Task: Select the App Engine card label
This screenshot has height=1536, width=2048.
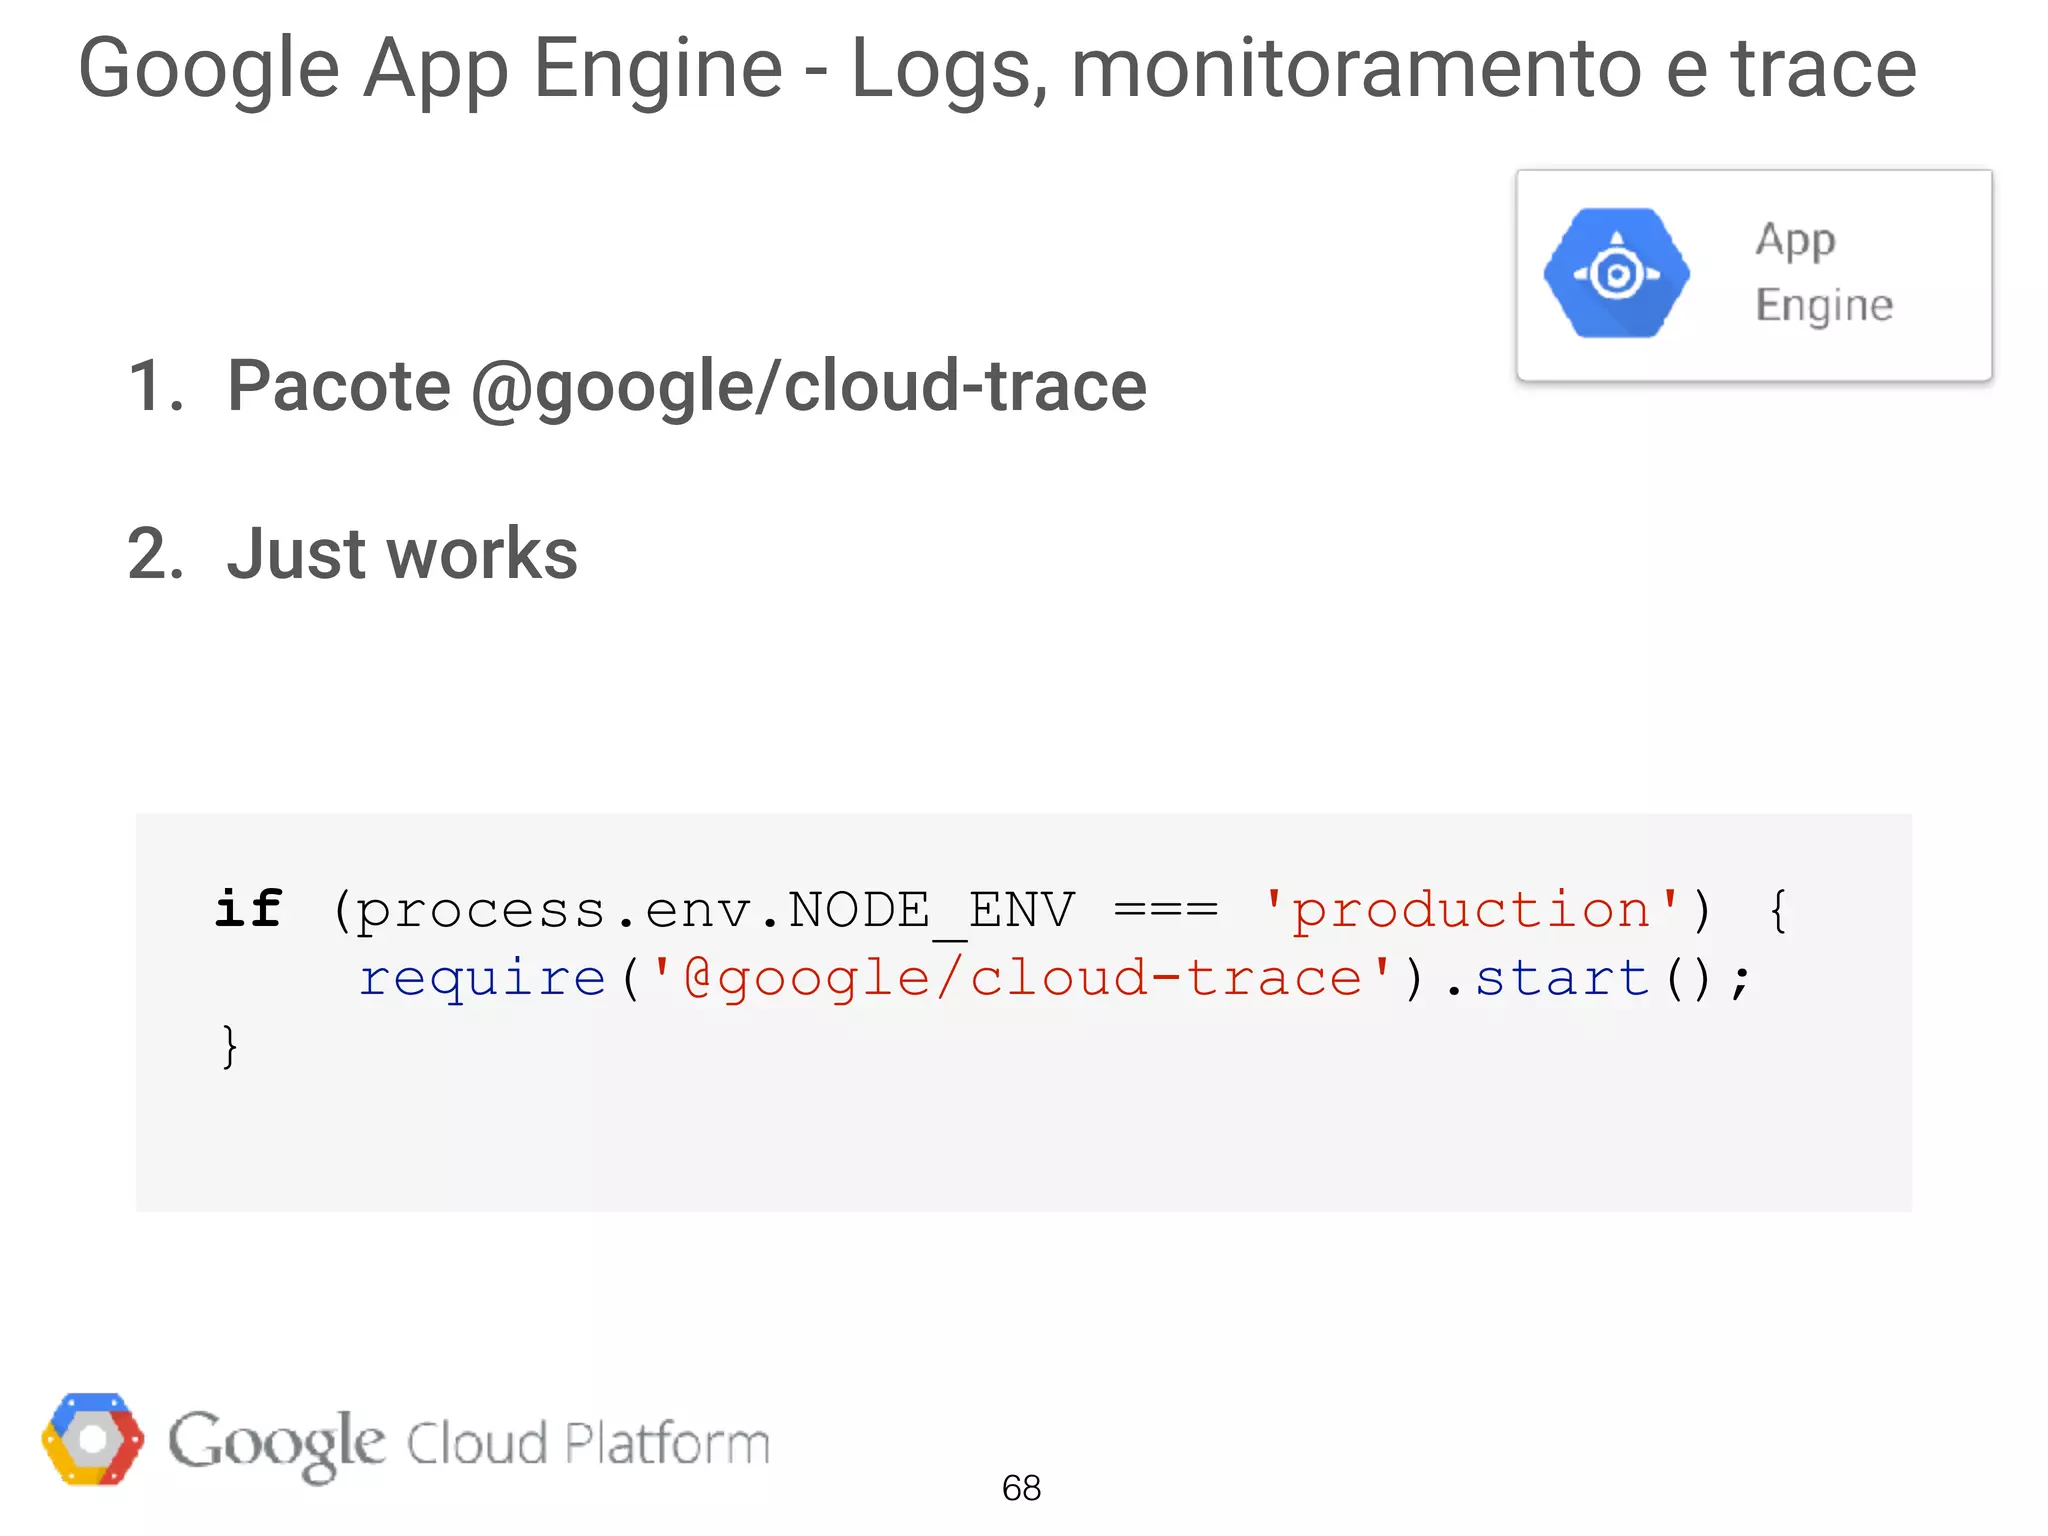Action: 1824,272
